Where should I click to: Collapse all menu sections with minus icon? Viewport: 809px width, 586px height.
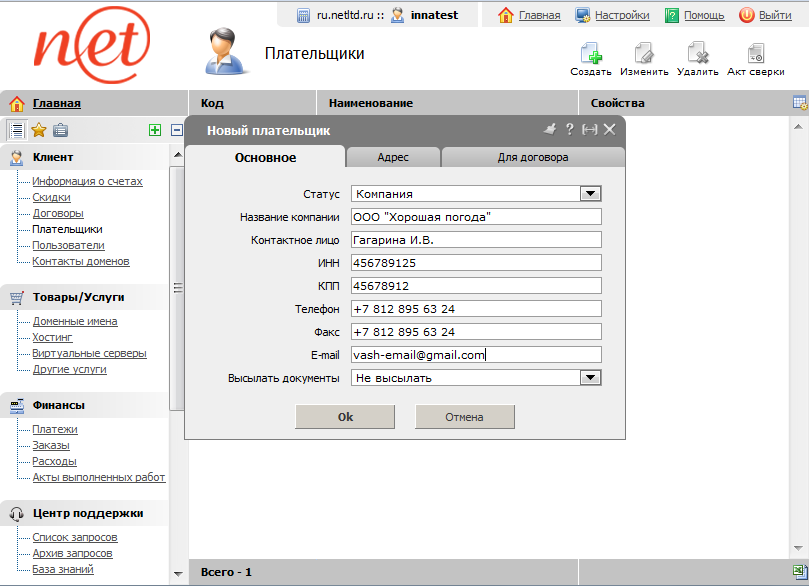177,129
